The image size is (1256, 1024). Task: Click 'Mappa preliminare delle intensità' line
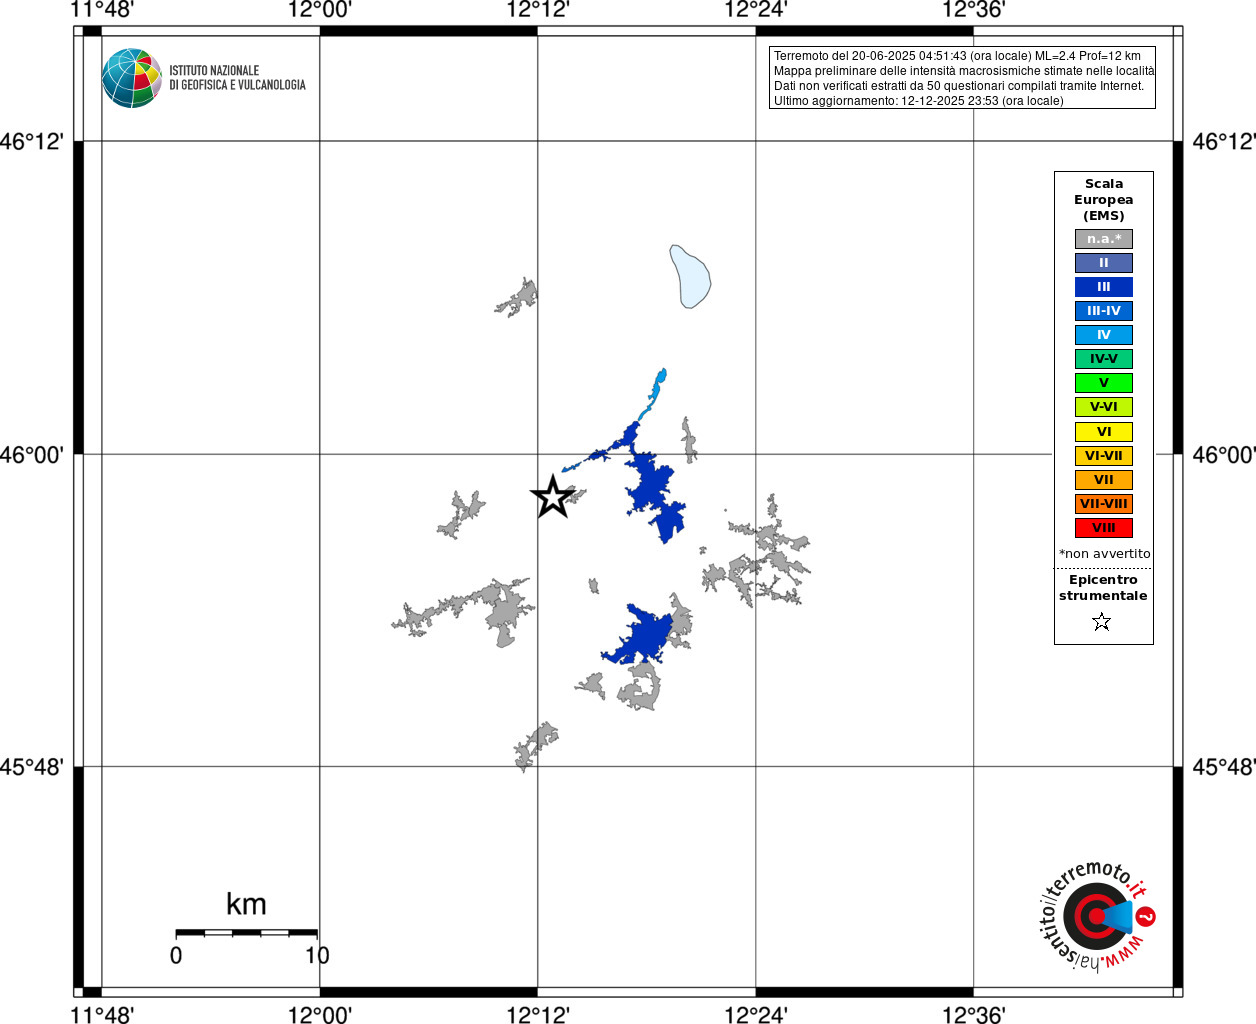[964, 71]
